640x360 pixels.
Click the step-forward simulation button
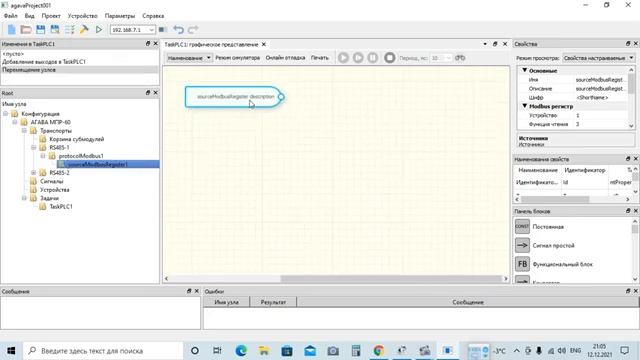[358, 58]
